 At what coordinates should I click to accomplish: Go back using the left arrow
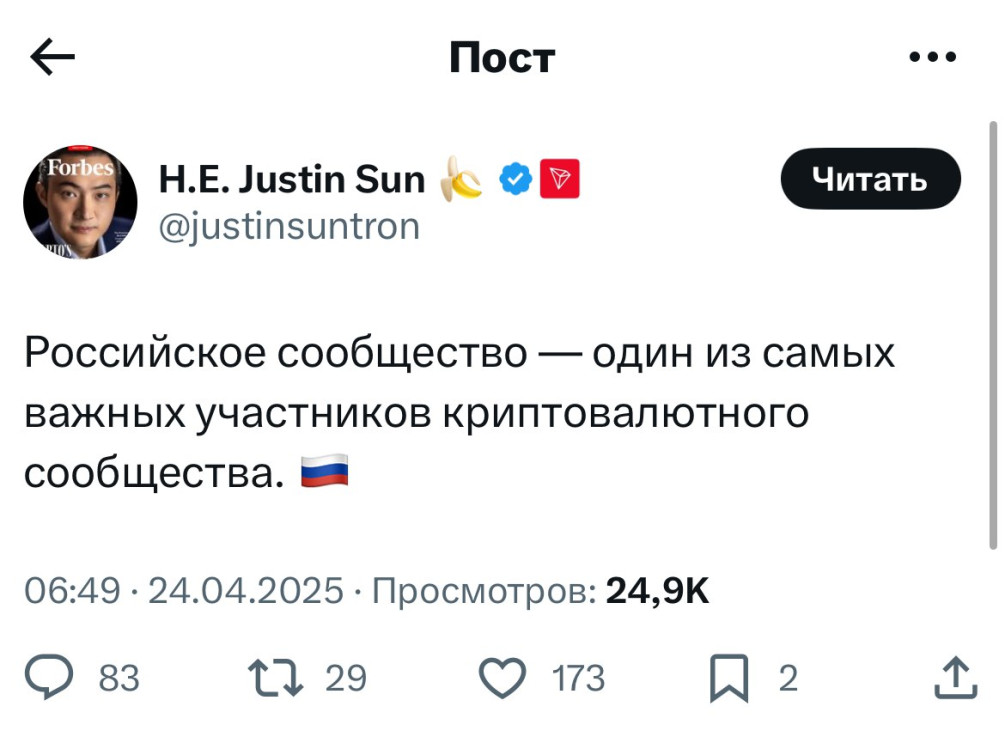coord(53,59)
